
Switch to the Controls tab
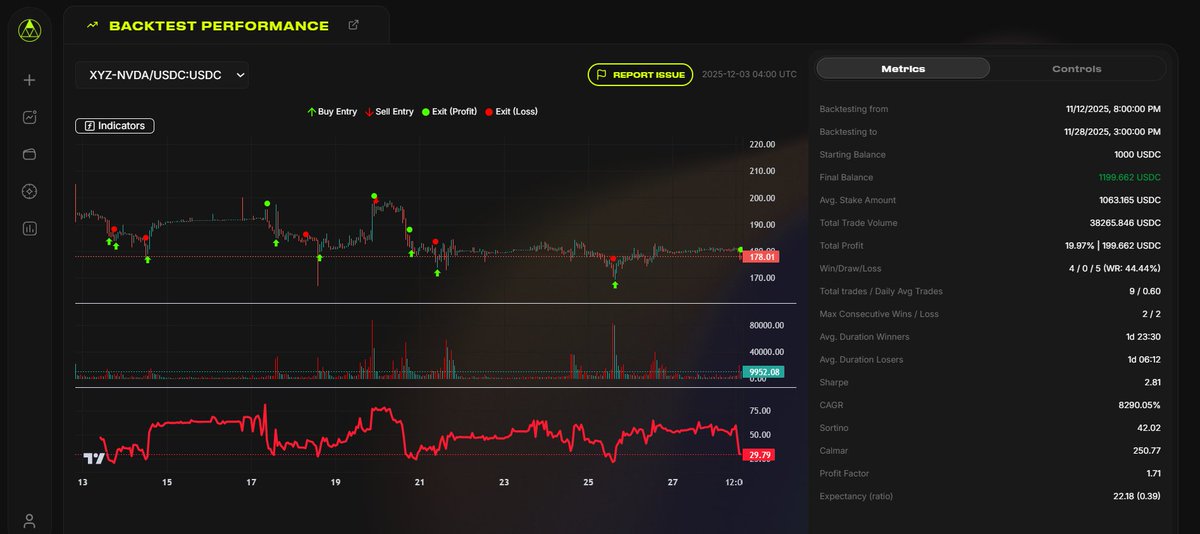1077,69
